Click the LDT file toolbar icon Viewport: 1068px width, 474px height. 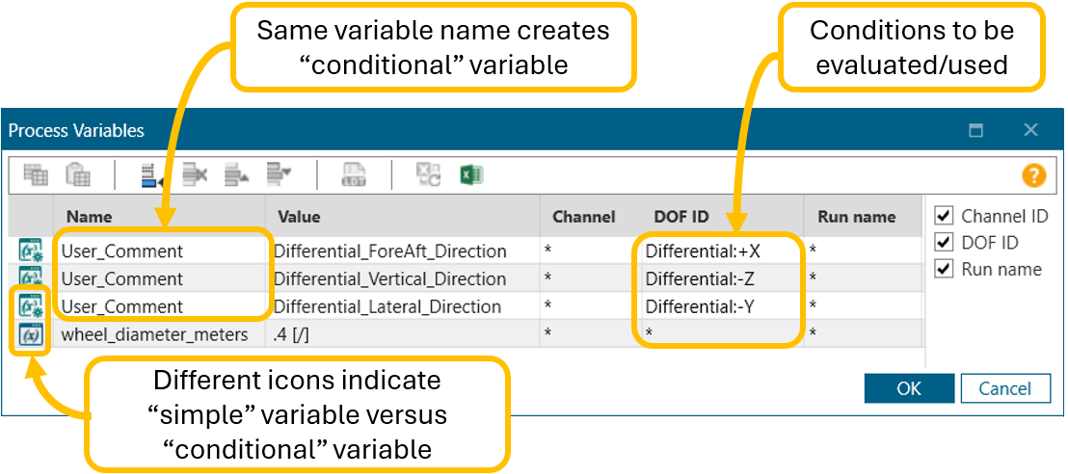354,175
